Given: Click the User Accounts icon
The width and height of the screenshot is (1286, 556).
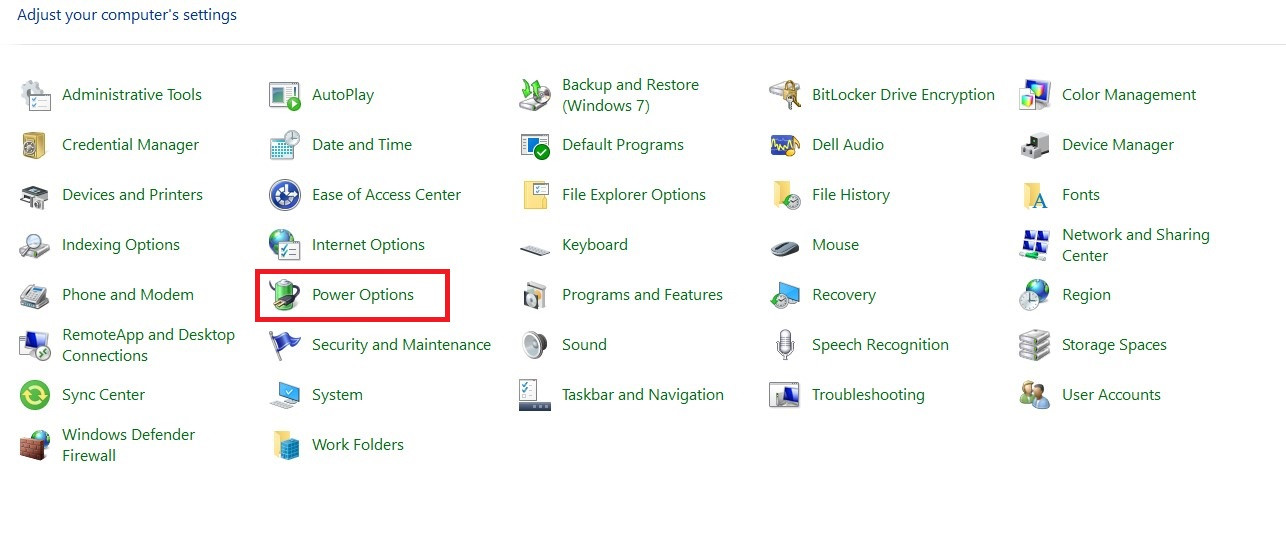Looking at the screenshot, I should pos(1035,395).
